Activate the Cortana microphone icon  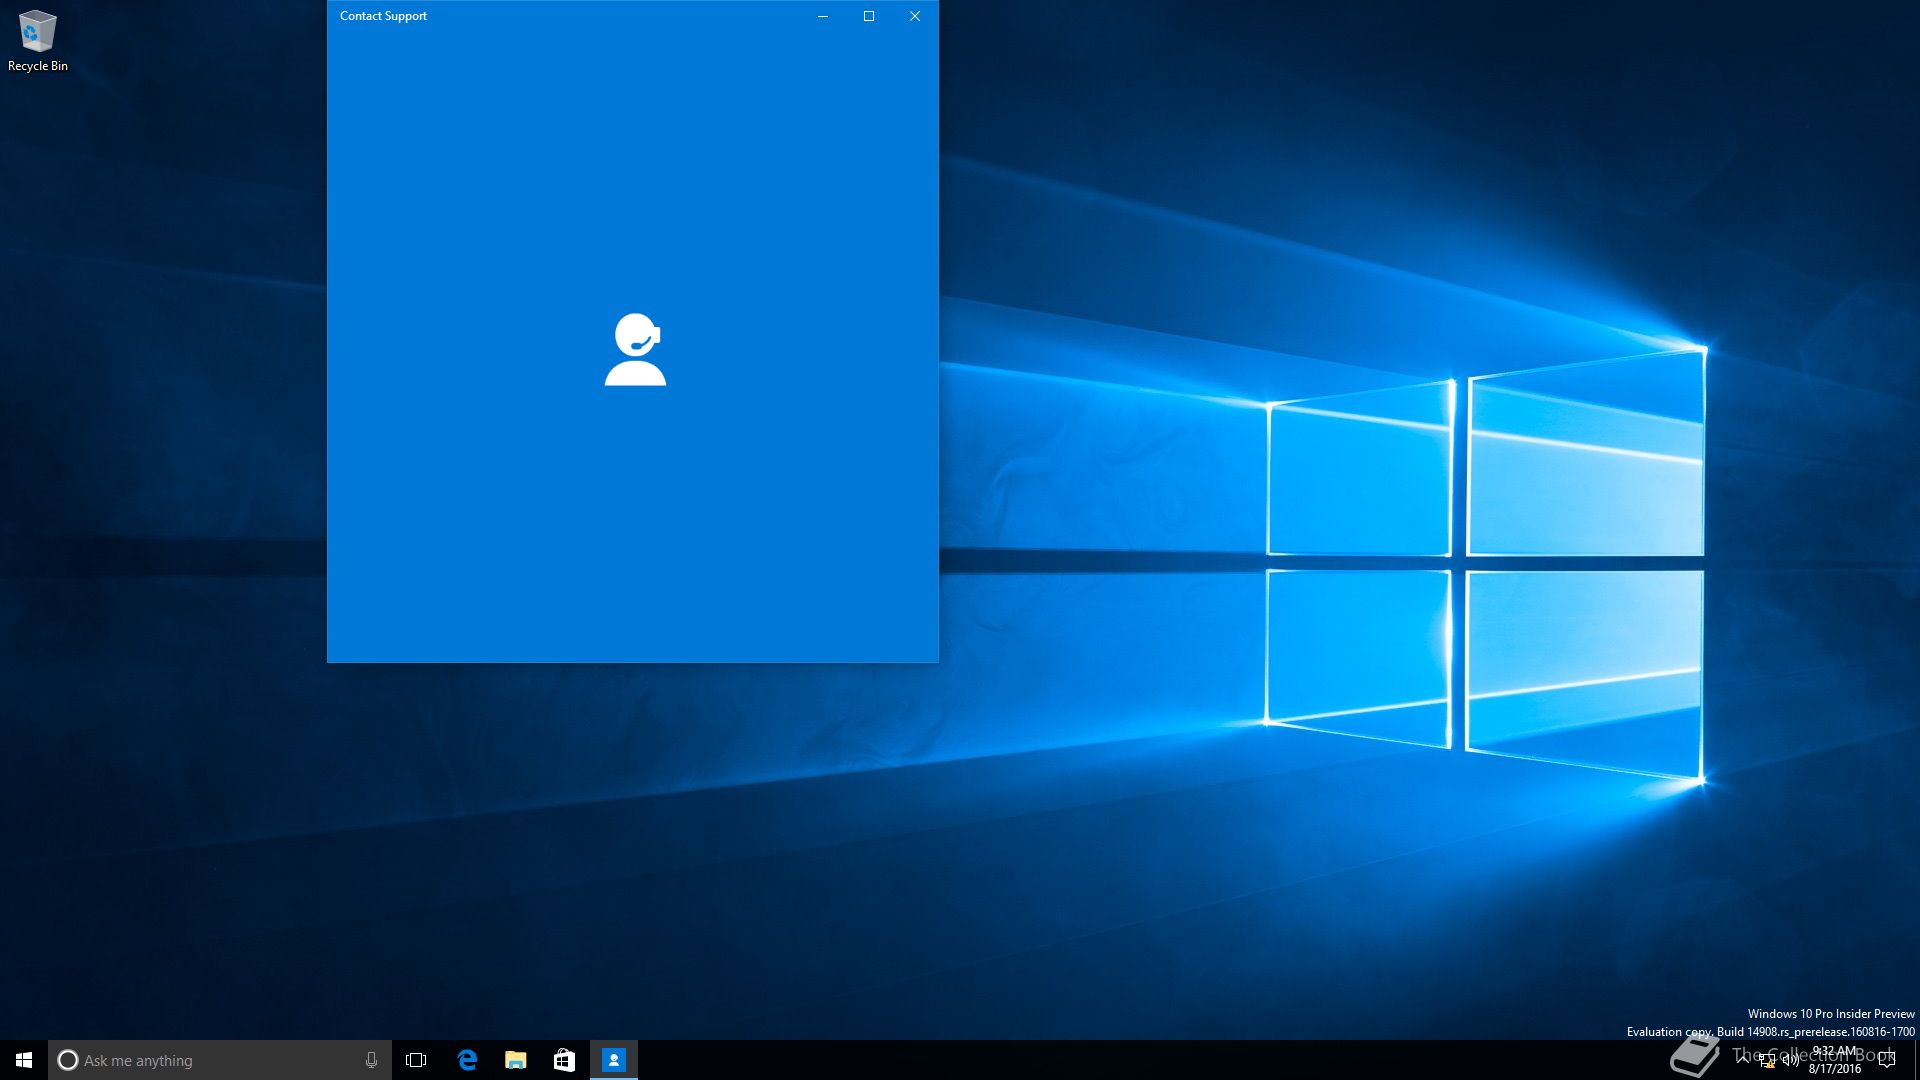coord(371,1060)
